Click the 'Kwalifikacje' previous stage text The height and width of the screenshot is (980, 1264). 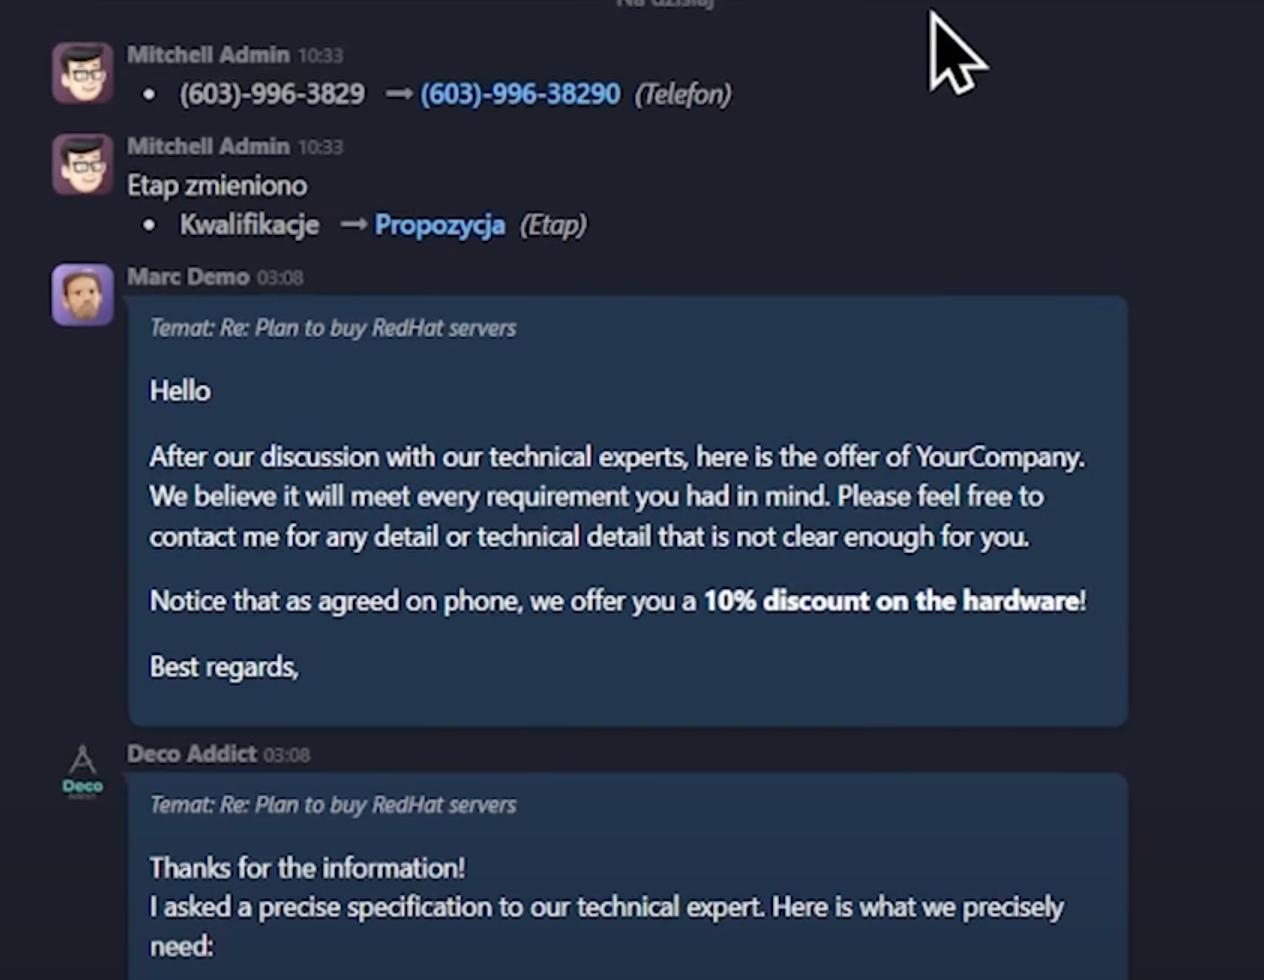249,225
